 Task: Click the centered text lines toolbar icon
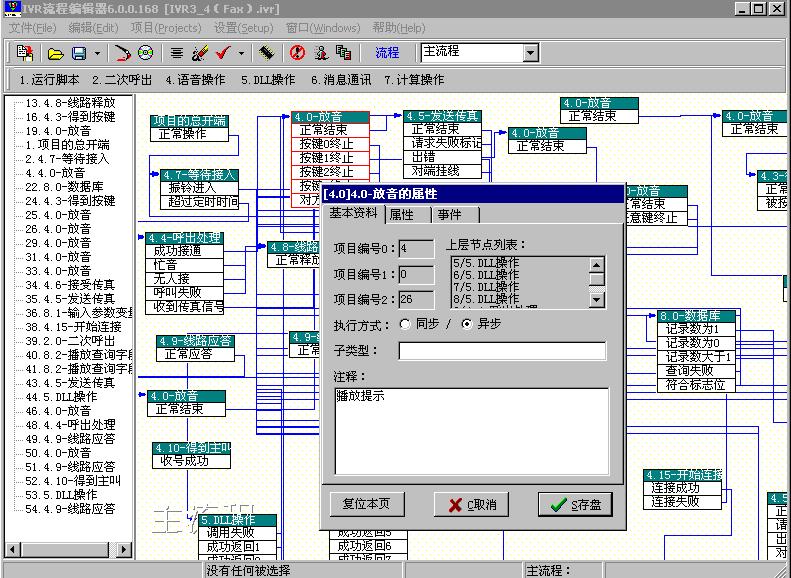[x=177, y=52]
